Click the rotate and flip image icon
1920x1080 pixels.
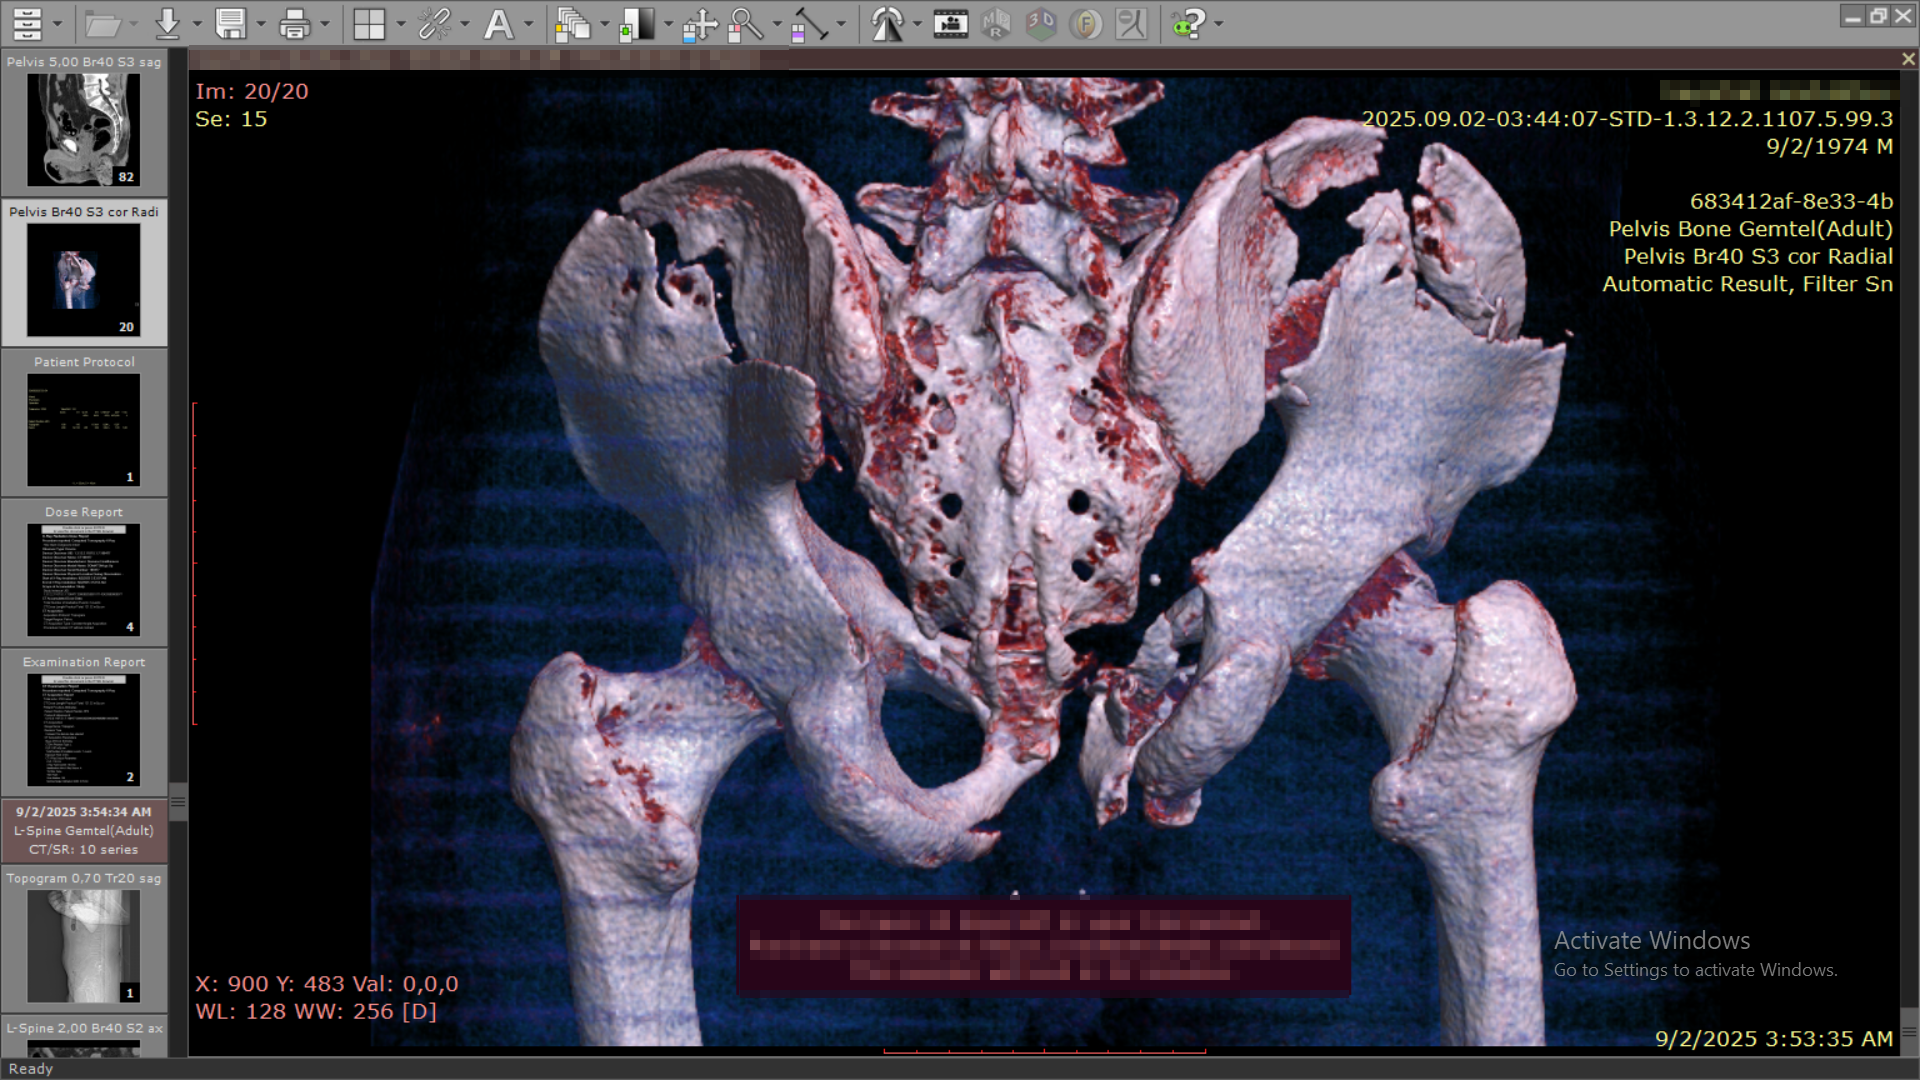click(887, 23)
